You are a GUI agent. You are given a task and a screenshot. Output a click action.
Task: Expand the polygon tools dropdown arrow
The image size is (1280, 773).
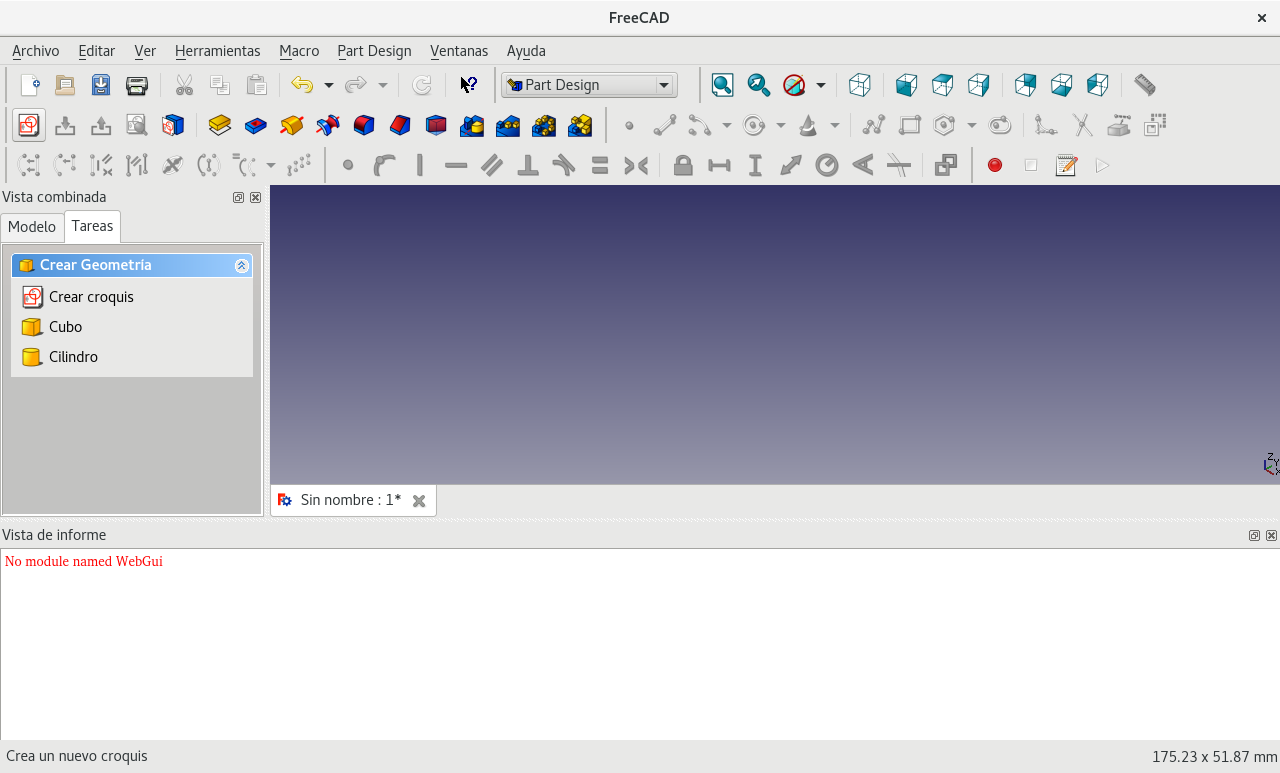pyautogui.click(x=971, y=125)
